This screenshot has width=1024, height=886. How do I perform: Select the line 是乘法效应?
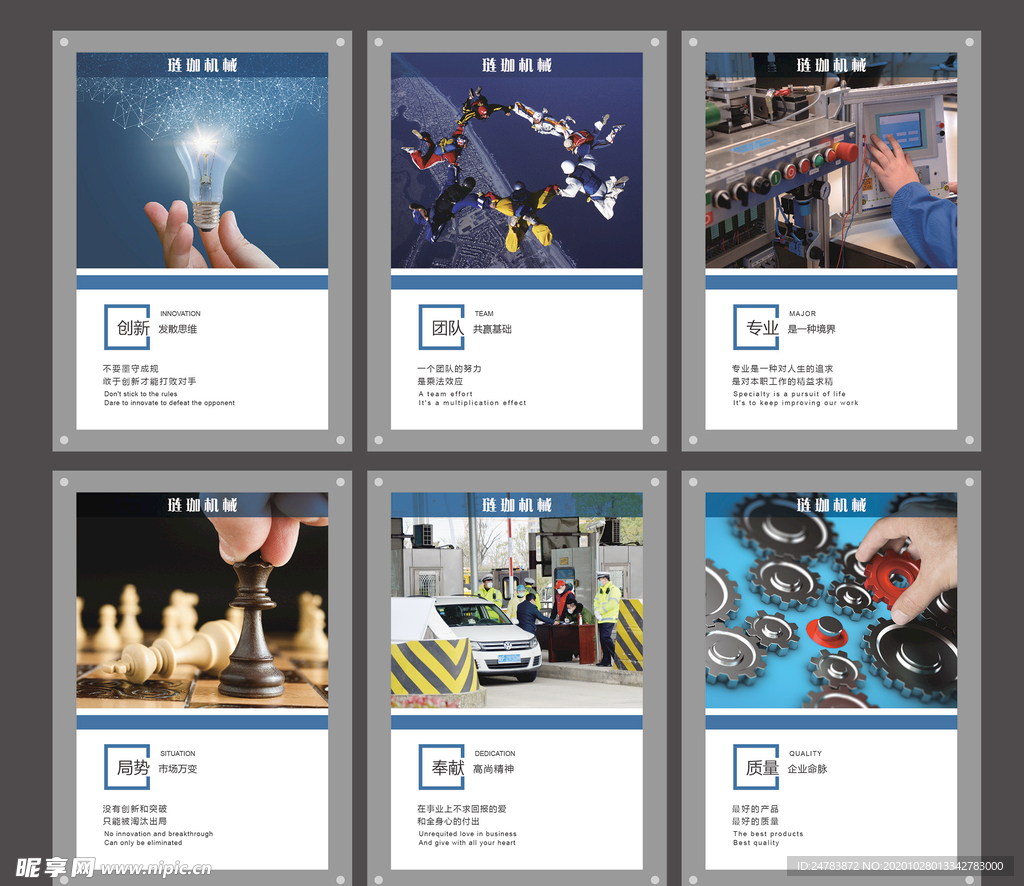(440, 381)
